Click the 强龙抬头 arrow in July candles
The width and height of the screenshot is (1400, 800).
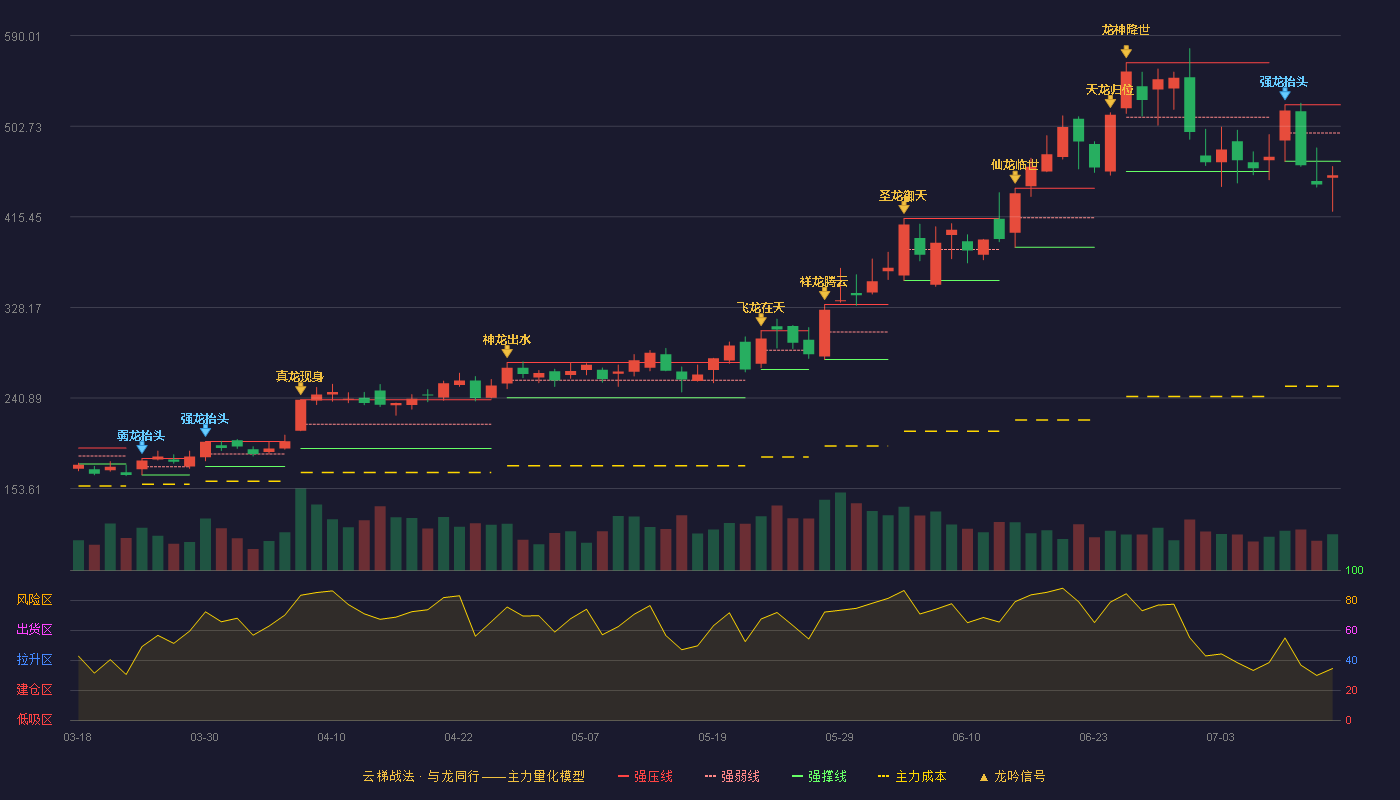[x=1285, y=94]
